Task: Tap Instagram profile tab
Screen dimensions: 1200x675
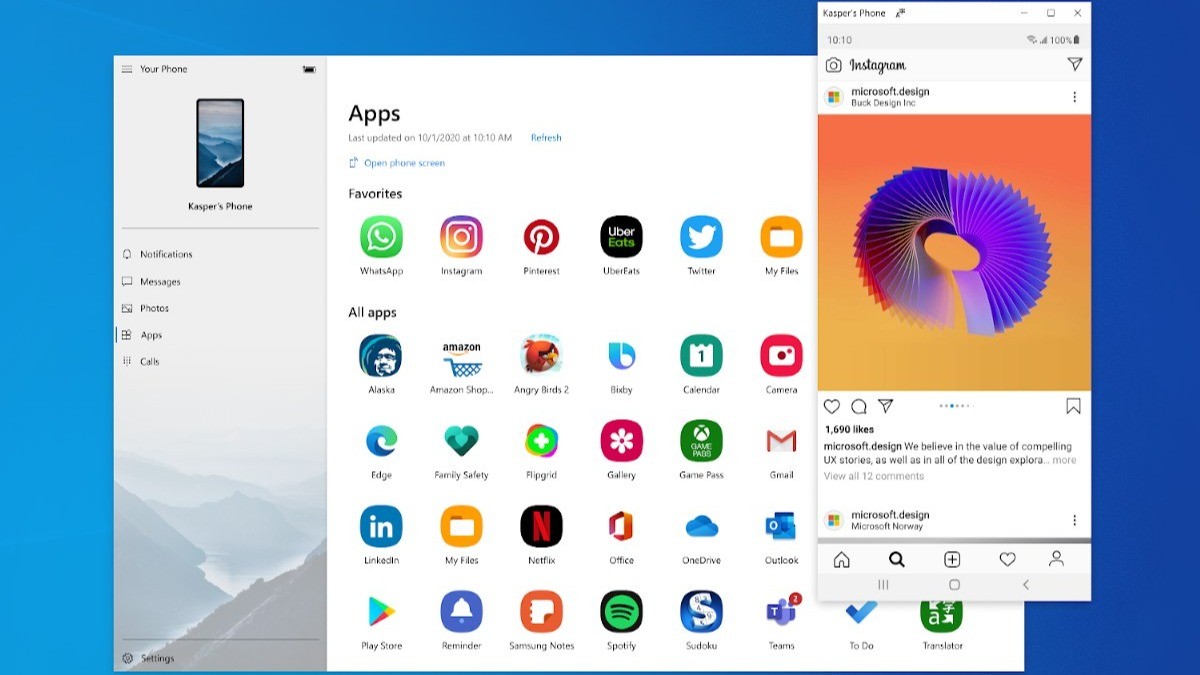Action: click(1056, 559)
